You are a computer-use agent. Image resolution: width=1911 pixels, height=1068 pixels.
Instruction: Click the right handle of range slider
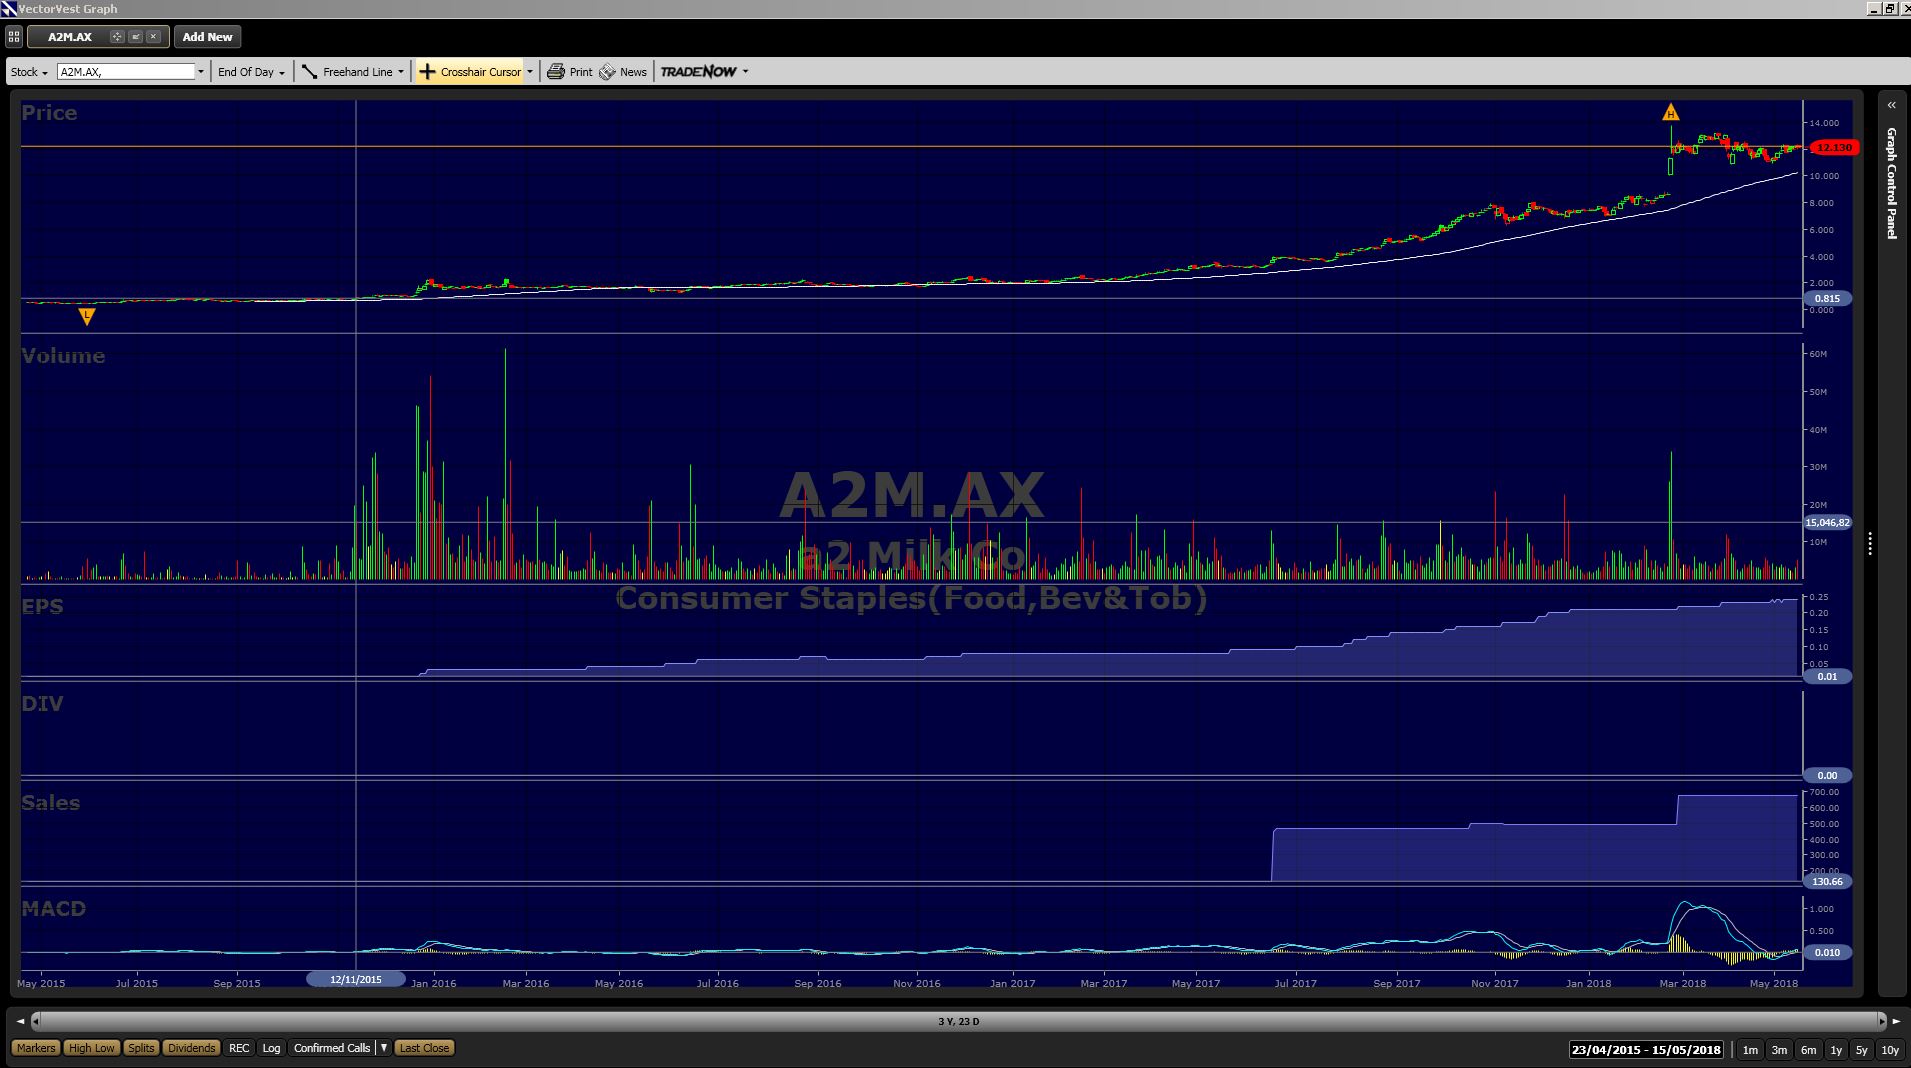(x=1882, y=1021)
